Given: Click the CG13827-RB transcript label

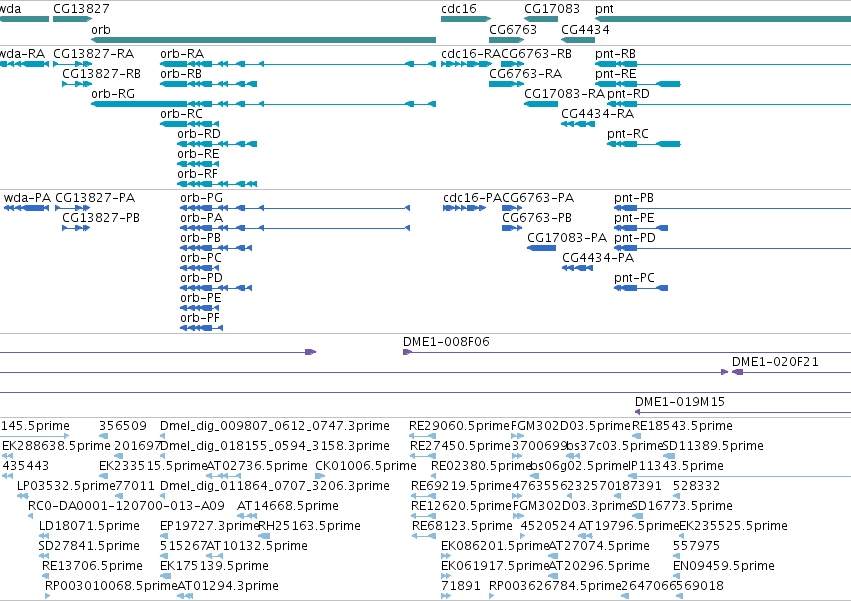Looking at the screenshot, I should click(x=101, y=74).
